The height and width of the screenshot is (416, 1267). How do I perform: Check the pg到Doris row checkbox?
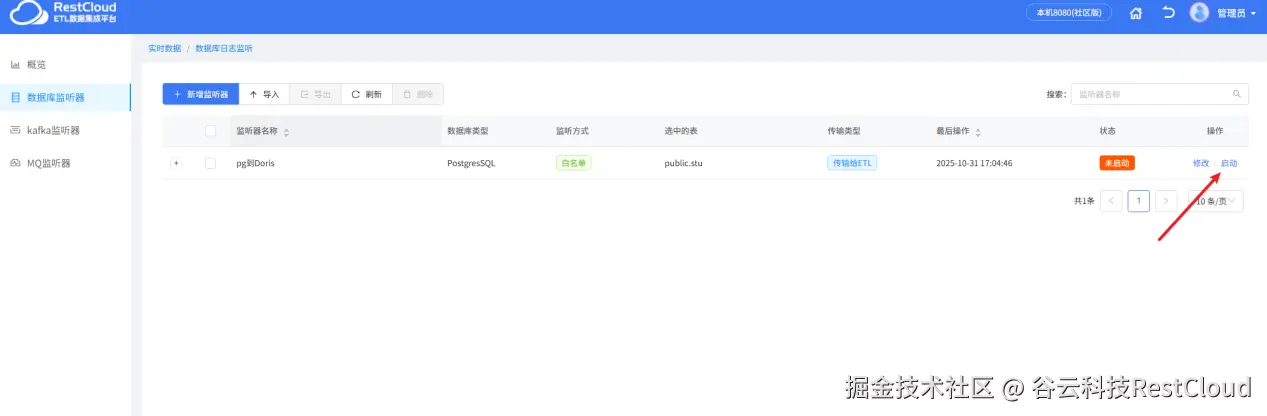tap(210, 163)
